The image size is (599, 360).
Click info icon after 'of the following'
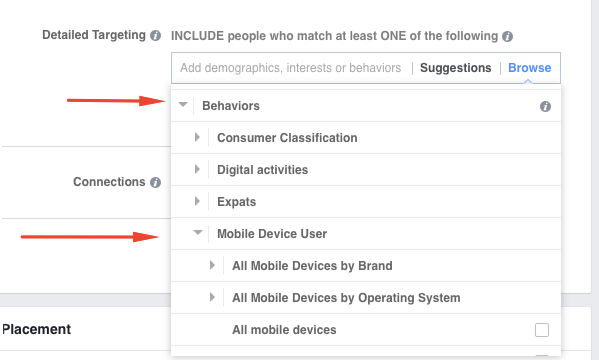tap(507, 36)
